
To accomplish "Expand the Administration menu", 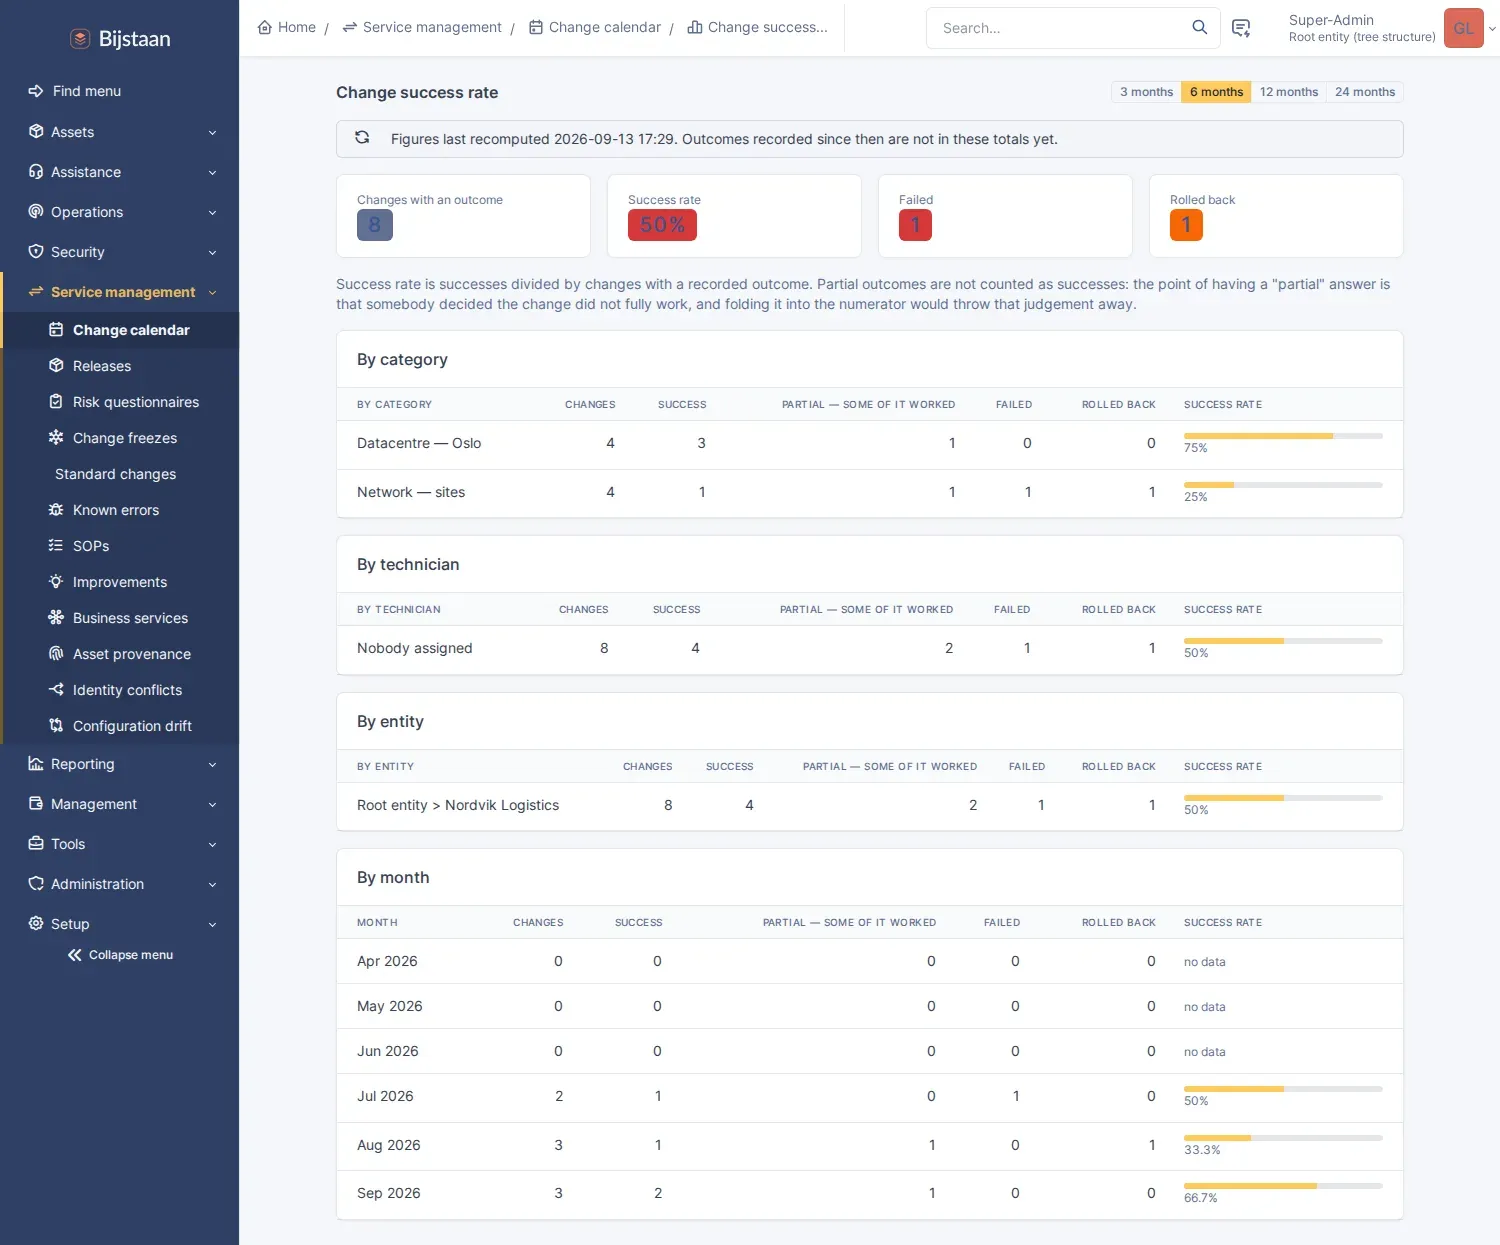I will 120,884.
